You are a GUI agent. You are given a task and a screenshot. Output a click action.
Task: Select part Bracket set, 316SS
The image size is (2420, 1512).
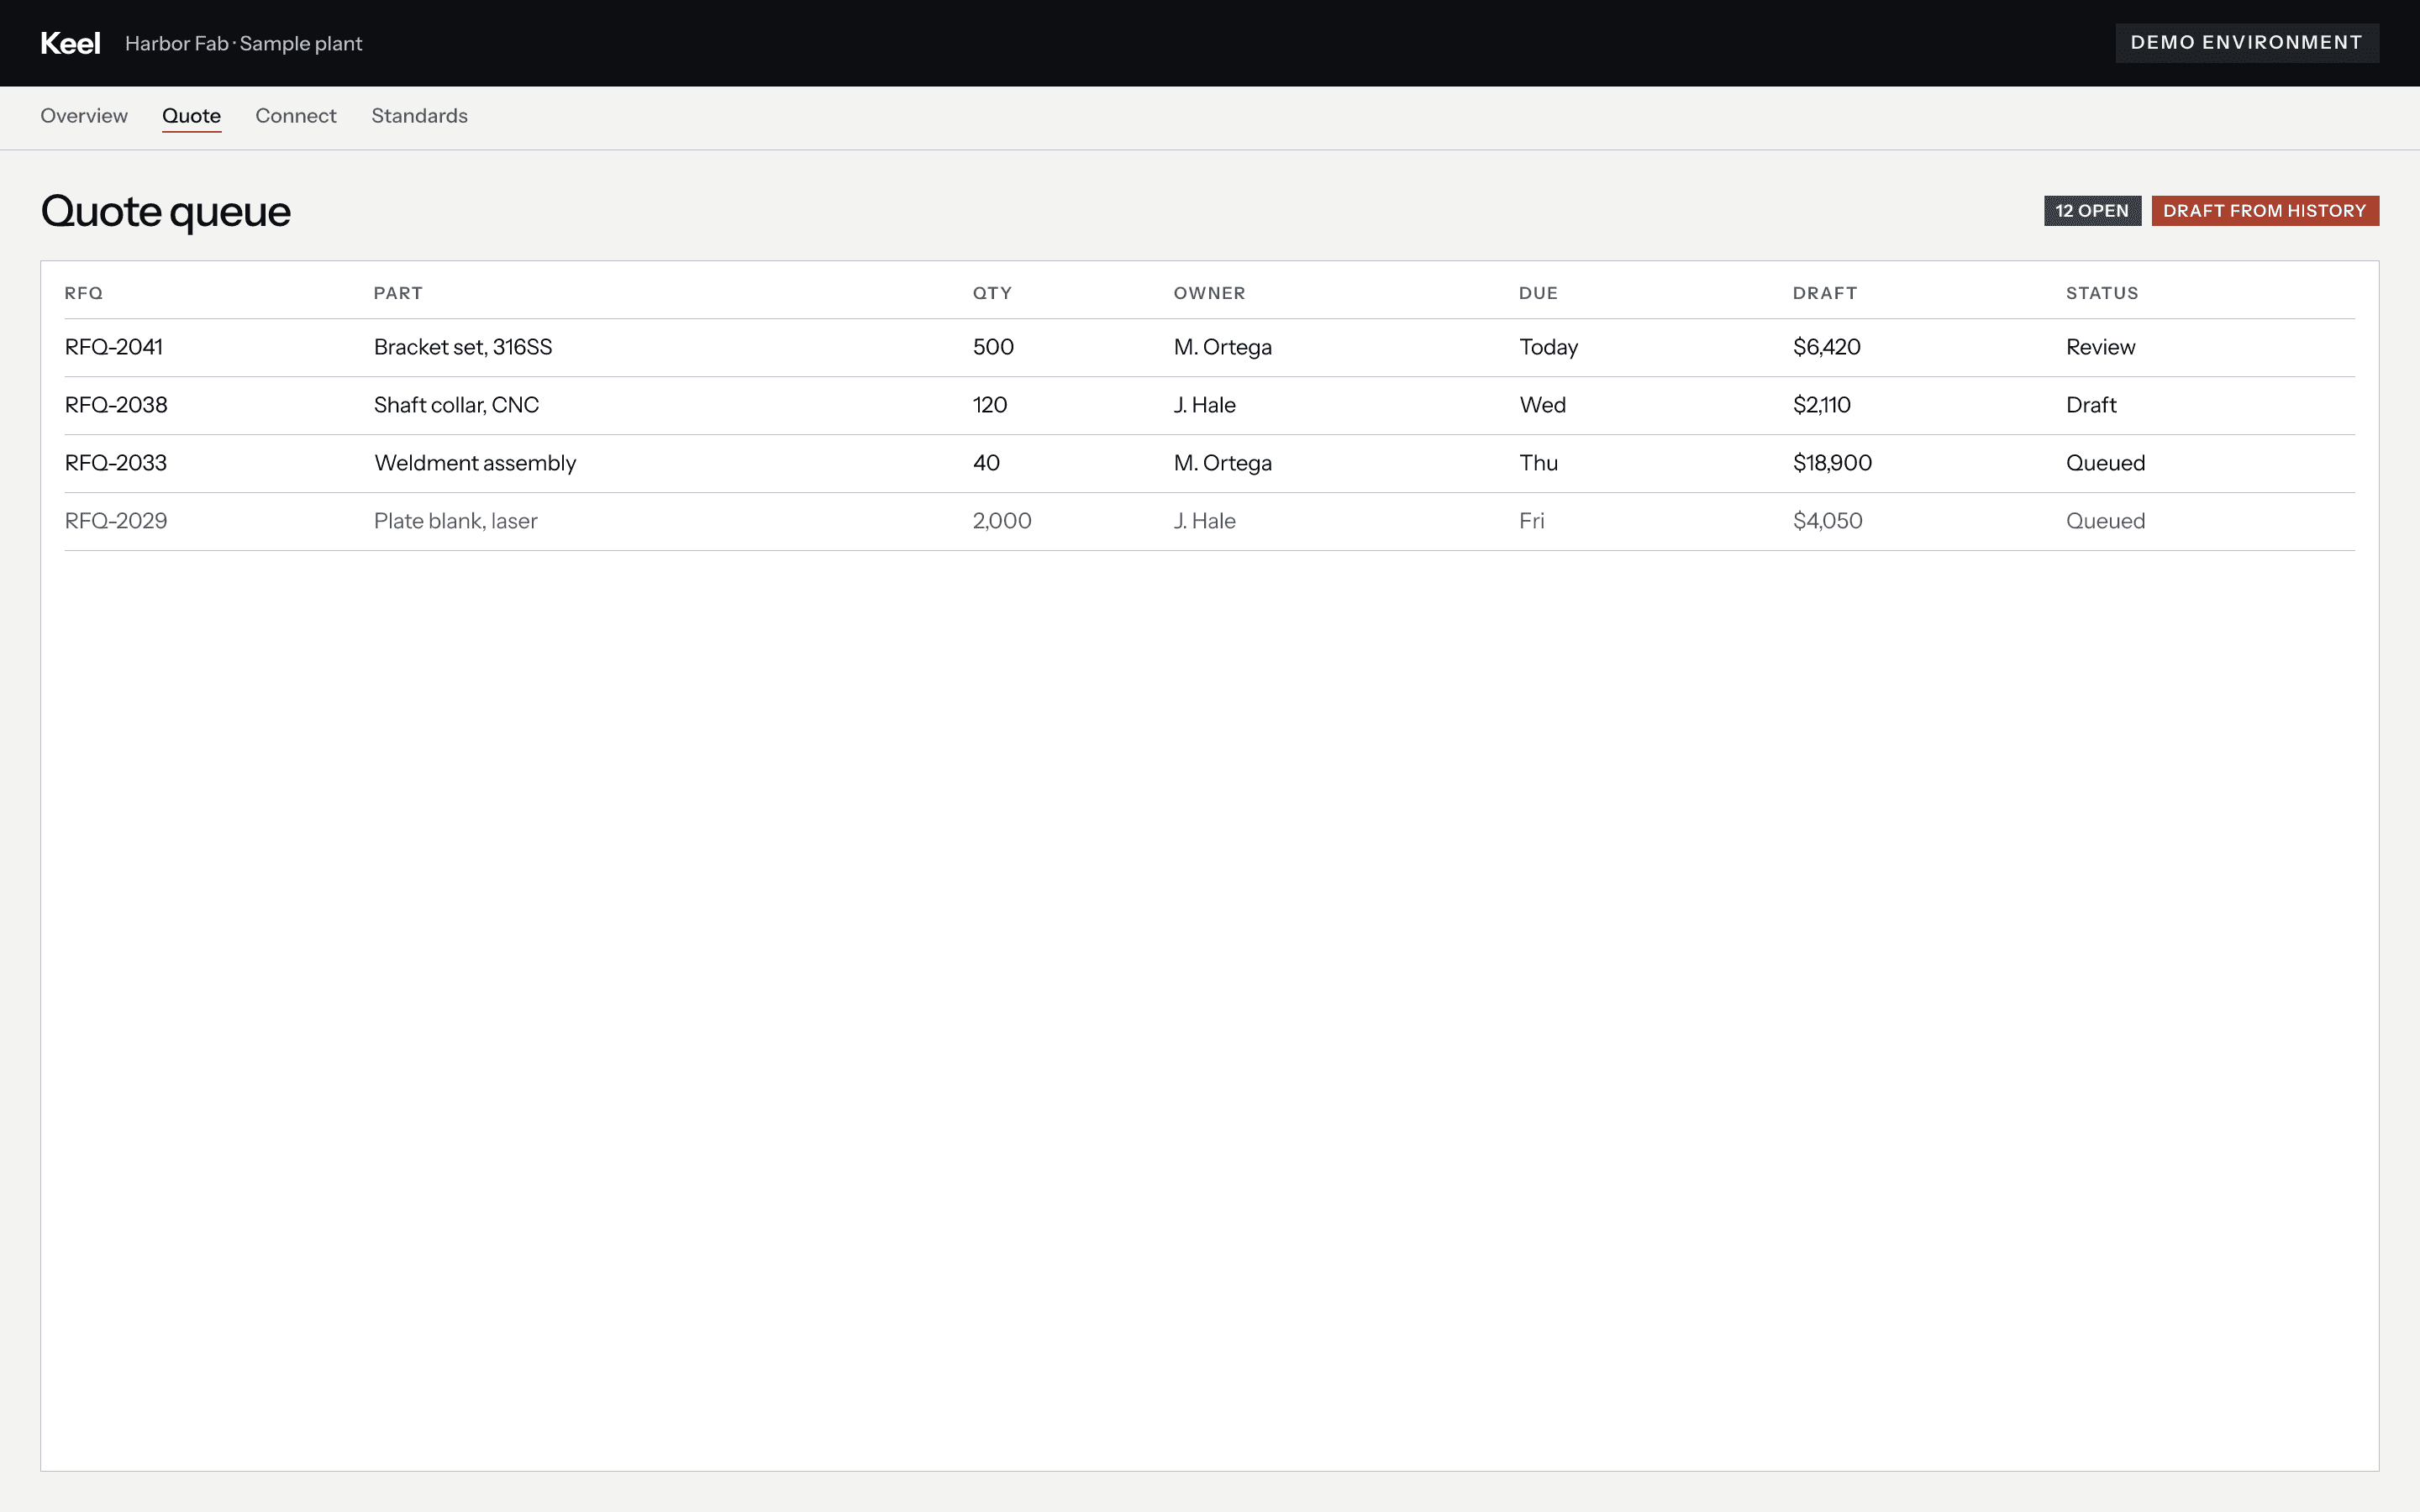[463, 347]
